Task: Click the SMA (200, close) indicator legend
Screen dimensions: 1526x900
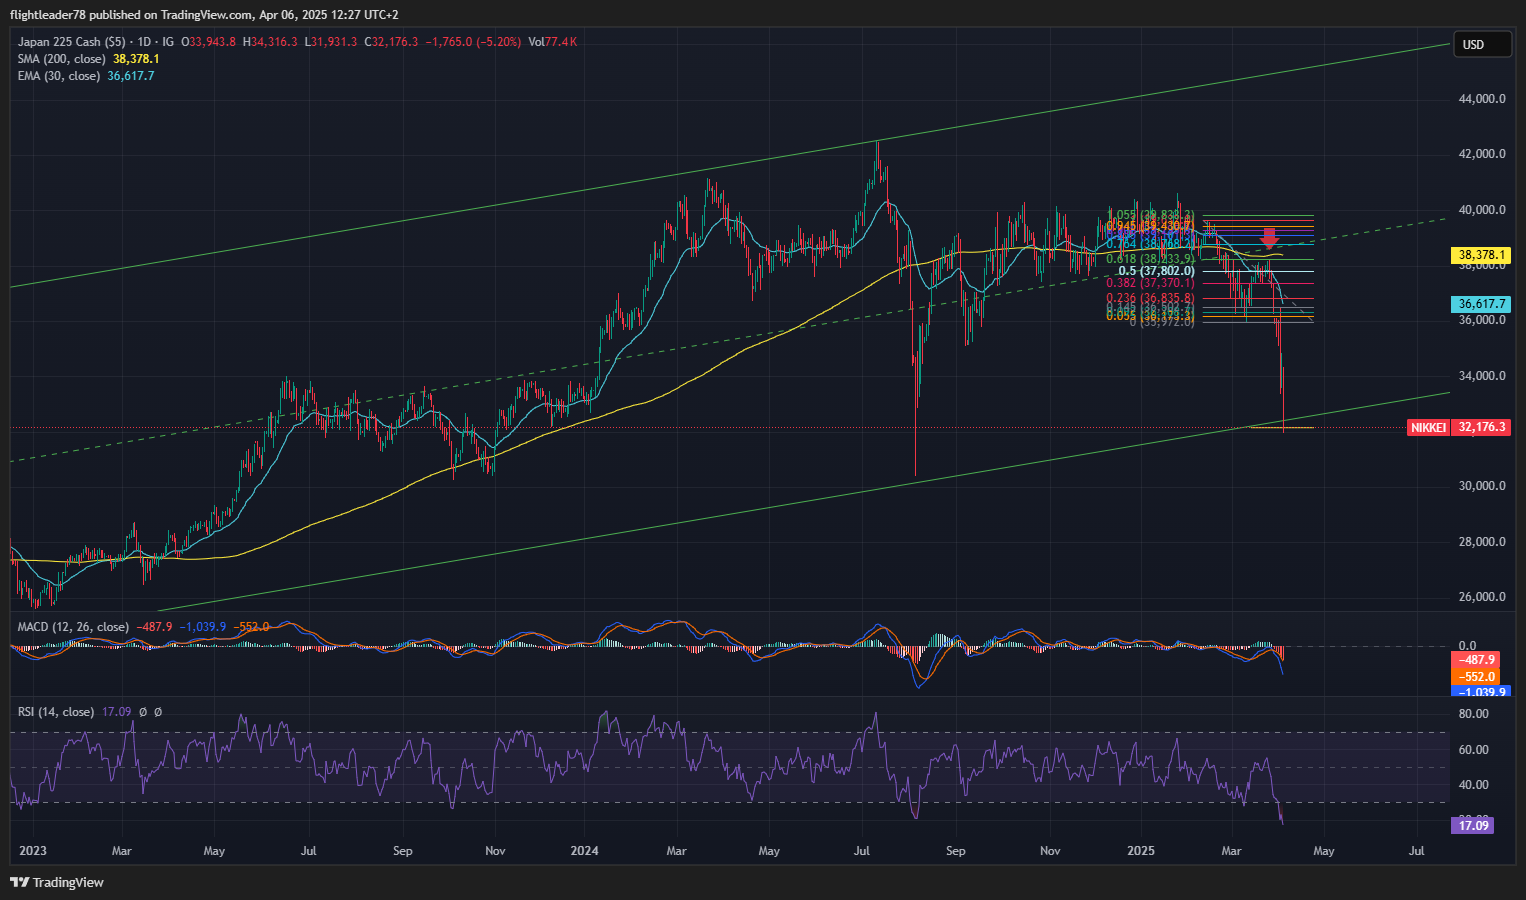Action: [x=61, y=59]
